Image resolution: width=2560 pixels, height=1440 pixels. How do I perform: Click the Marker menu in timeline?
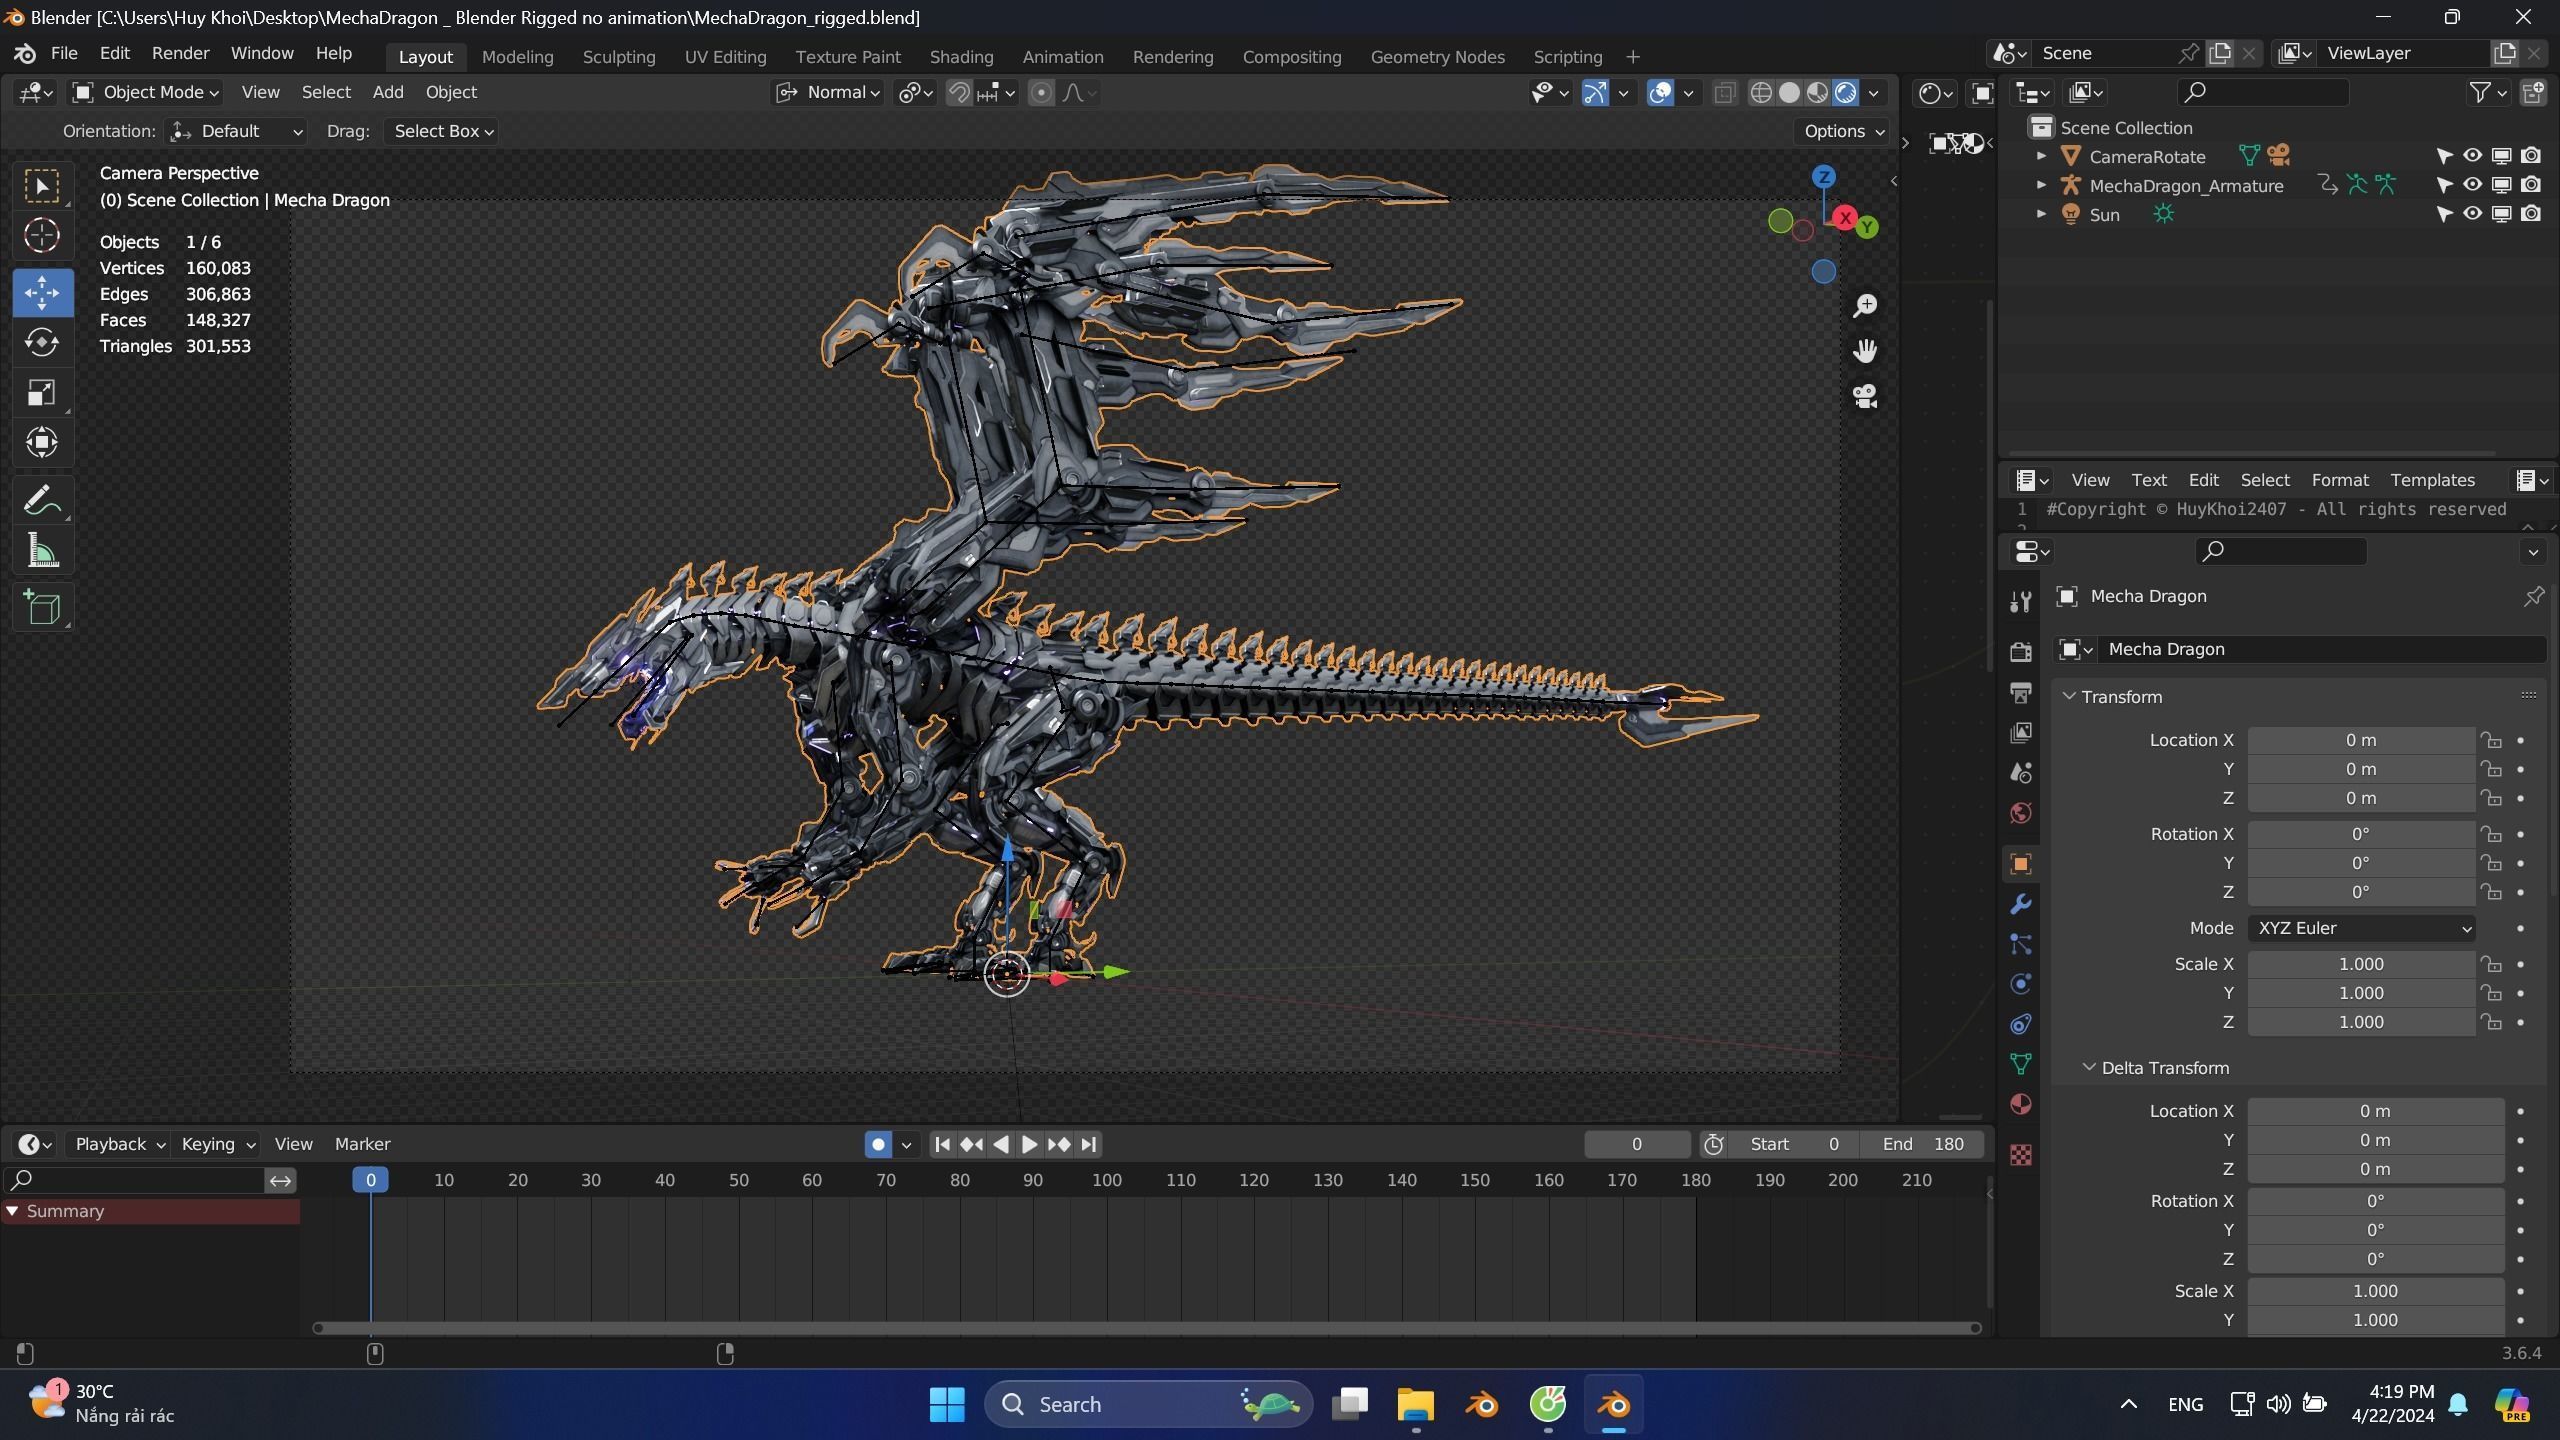point(362,1144)
